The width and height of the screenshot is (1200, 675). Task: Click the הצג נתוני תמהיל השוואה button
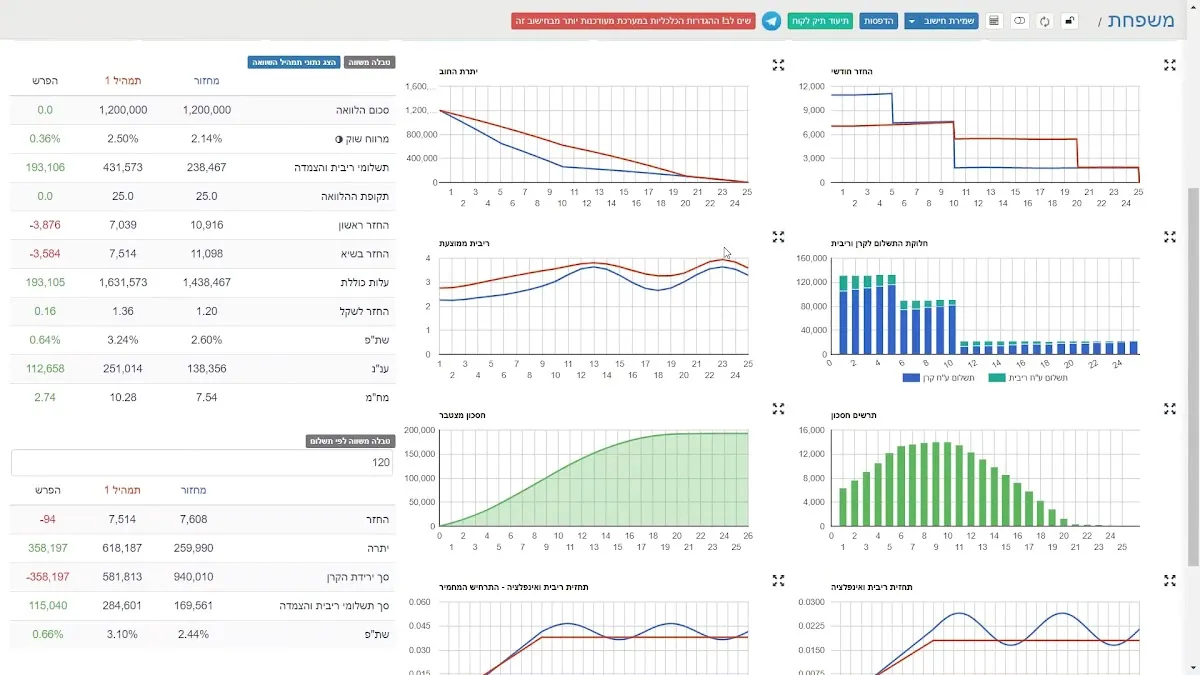(x=294, y=62)
